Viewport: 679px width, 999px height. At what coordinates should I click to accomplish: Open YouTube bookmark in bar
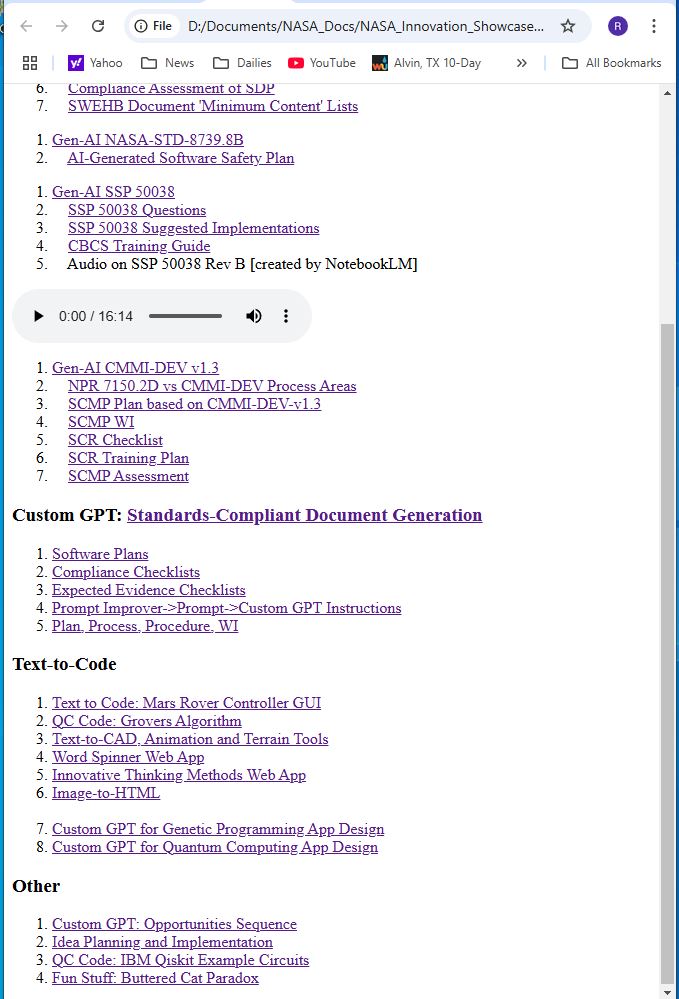(x=322, y=63)
